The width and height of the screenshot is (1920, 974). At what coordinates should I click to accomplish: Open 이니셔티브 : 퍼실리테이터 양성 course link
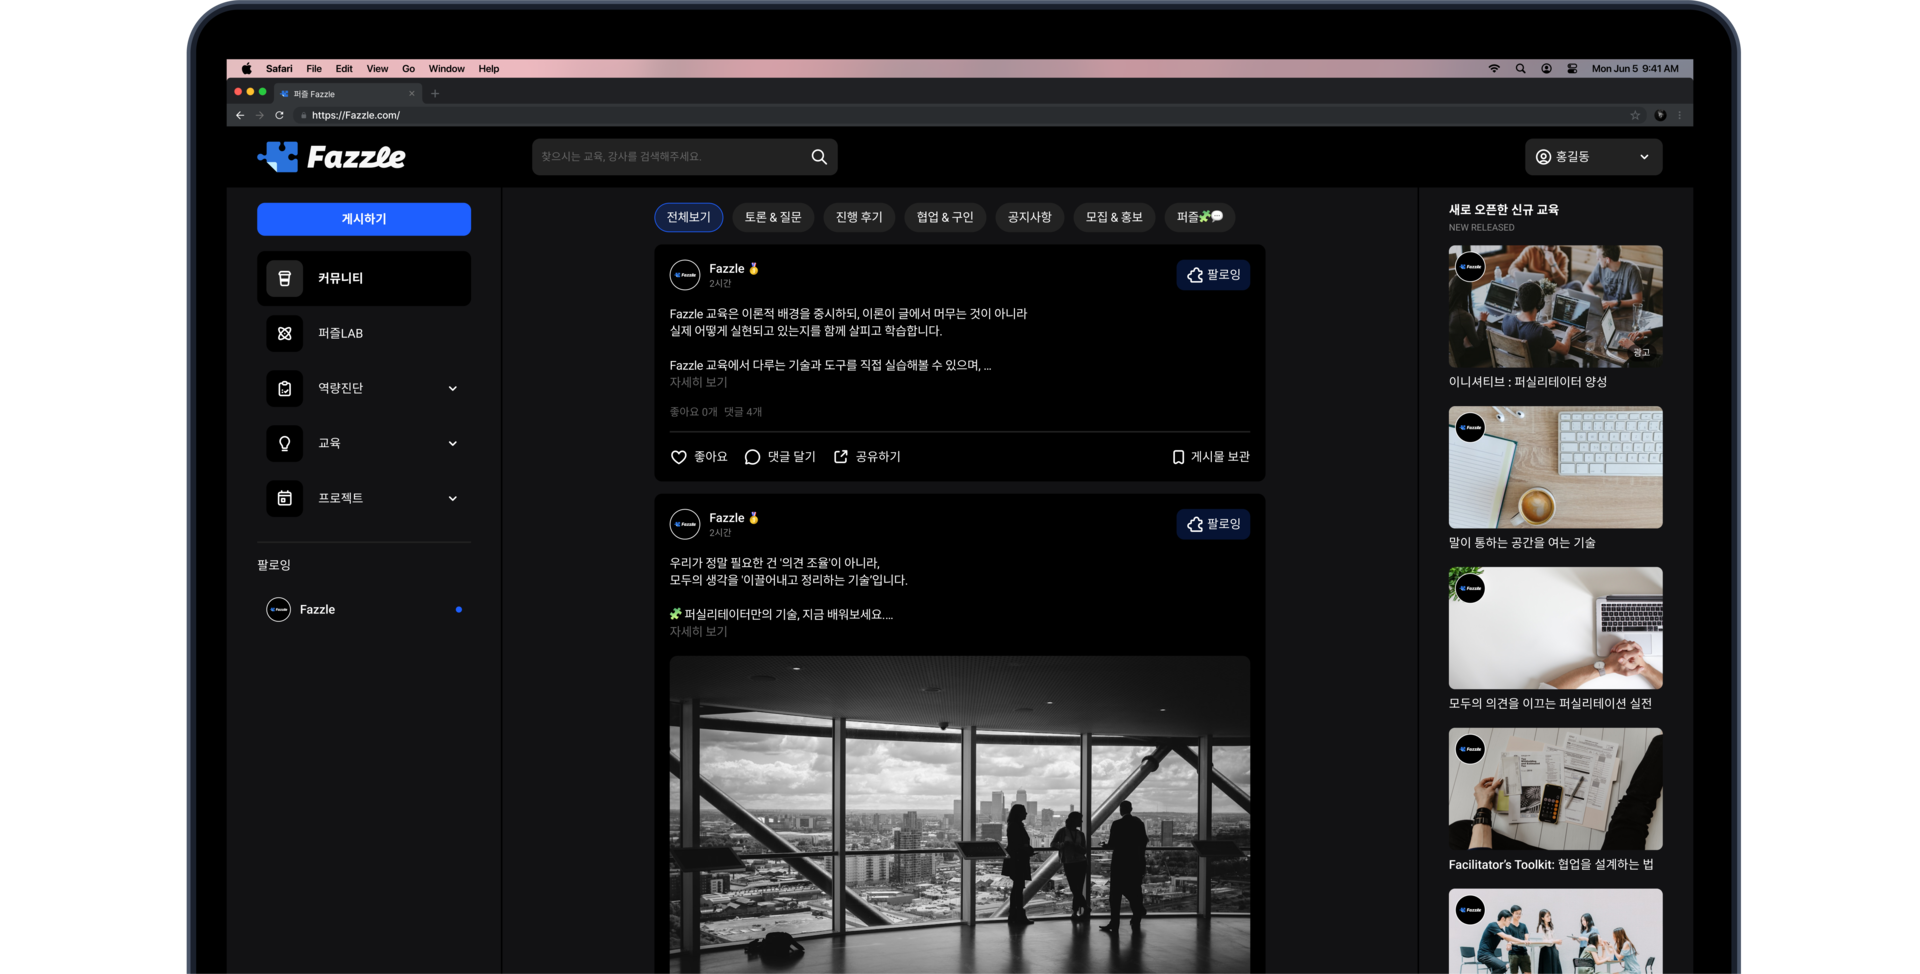click(x=1527, y=382)
